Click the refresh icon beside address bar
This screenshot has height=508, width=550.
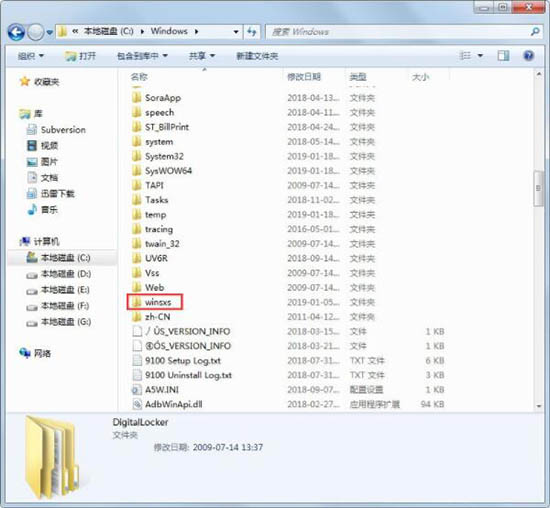252,32
